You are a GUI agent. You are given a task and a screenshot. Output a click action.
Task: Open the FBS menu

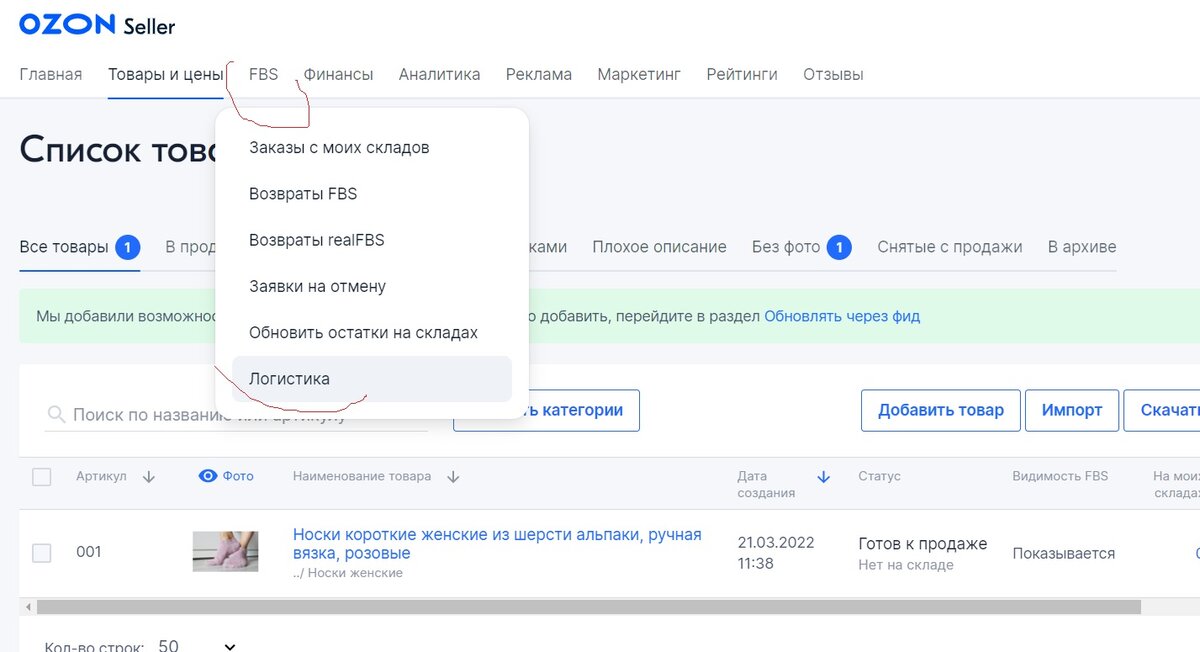pos(264,74)
